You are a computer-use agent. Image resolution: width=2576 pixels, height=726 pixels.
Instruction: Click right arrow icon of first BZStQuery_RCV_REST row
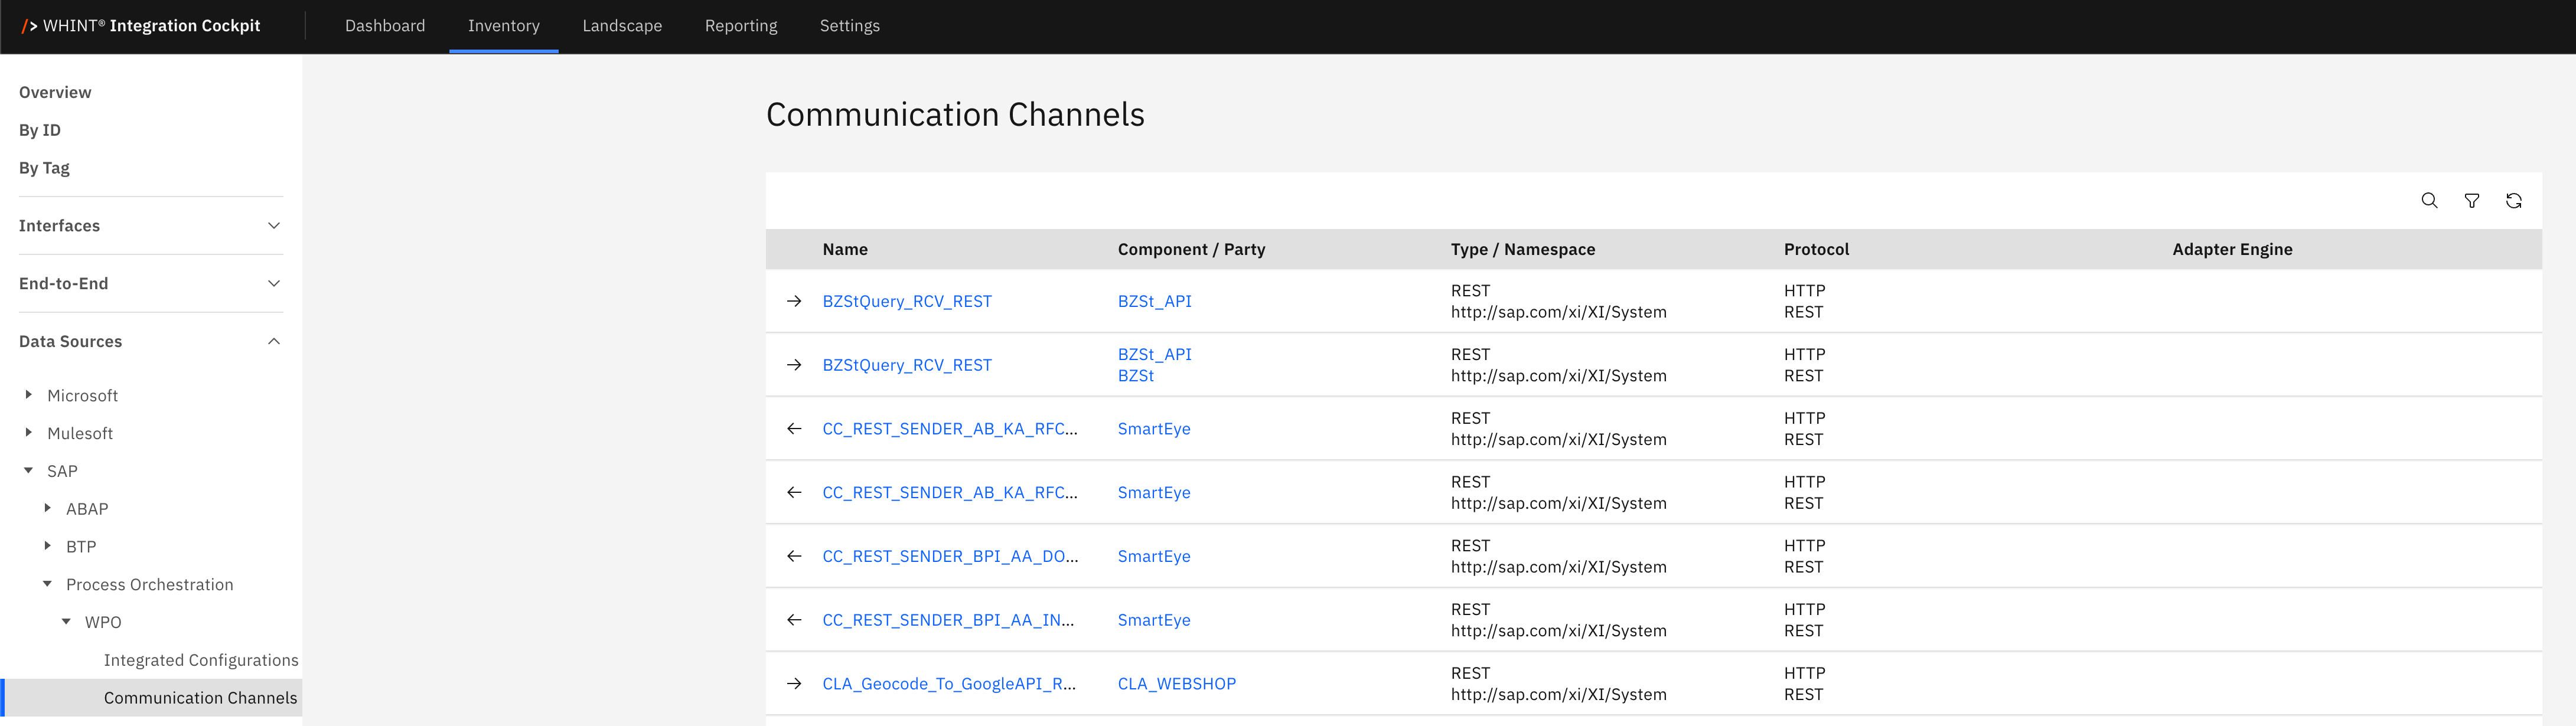click(x=794, y=301)
